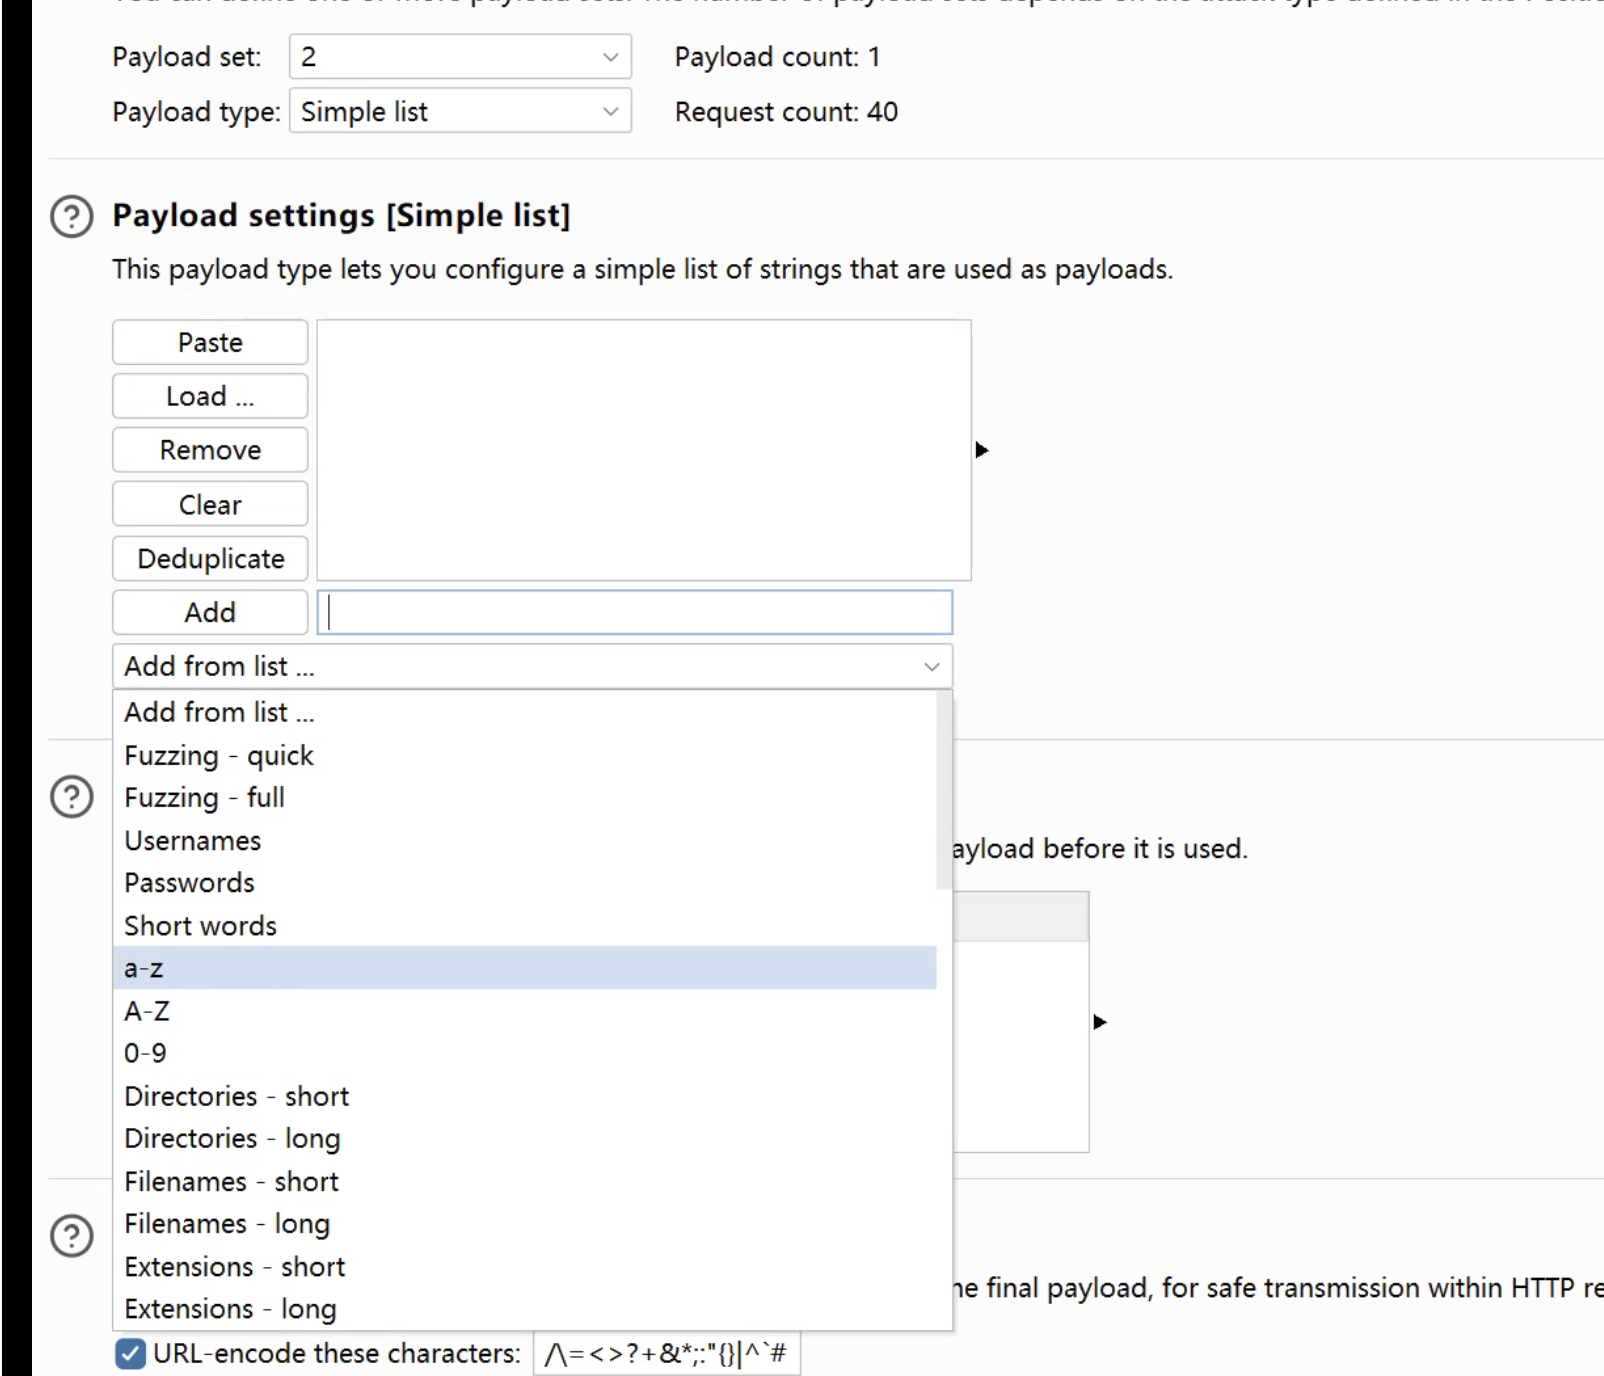
Task: Expand the Payload type dropdown
Action: [x=460, y=112]
